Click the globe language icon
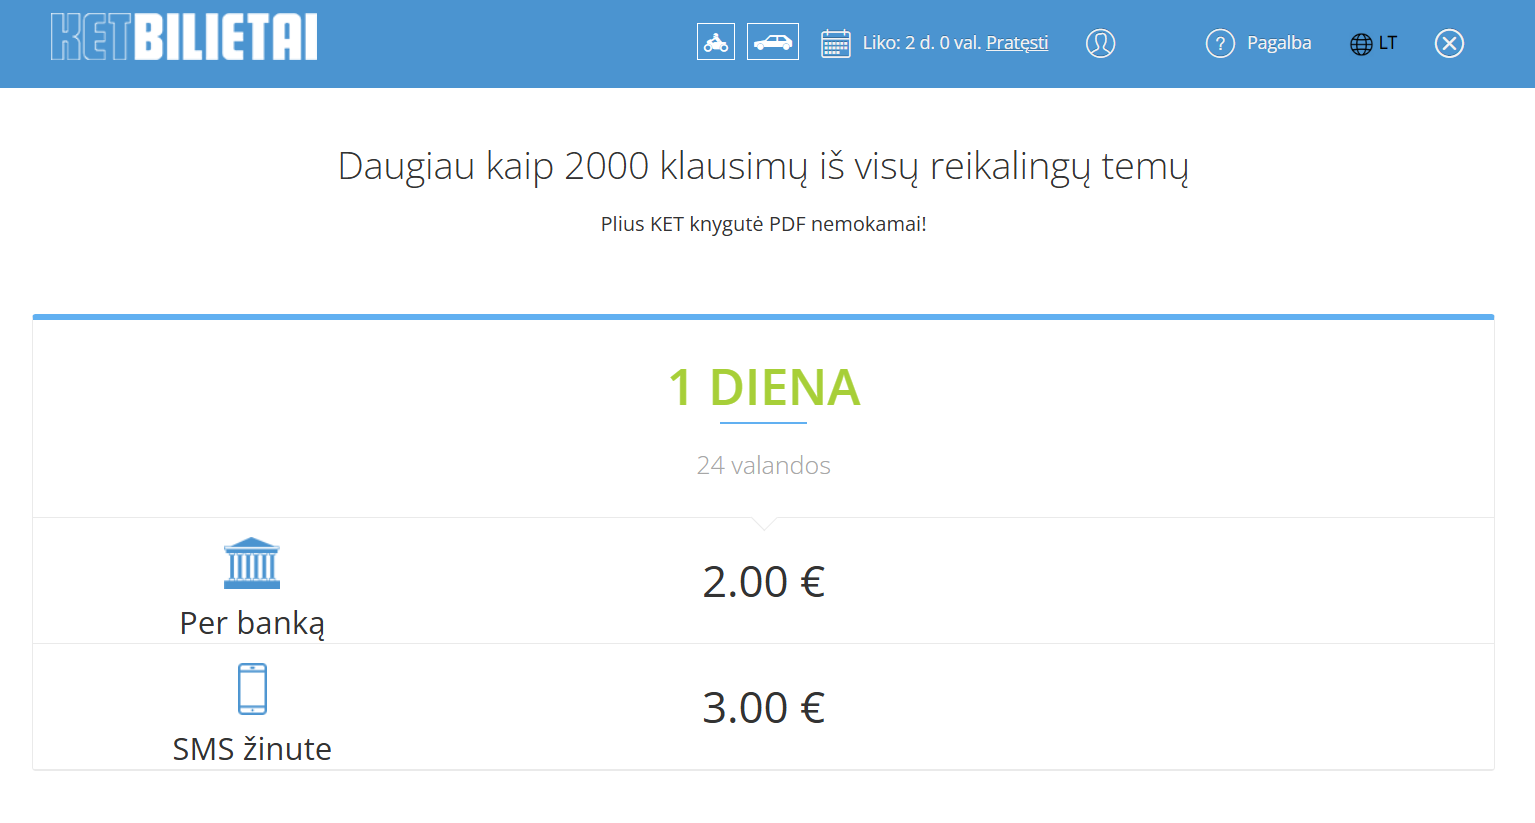Screen dimensions: 1535x823 pyautogui.click(x=1361, y=44)
